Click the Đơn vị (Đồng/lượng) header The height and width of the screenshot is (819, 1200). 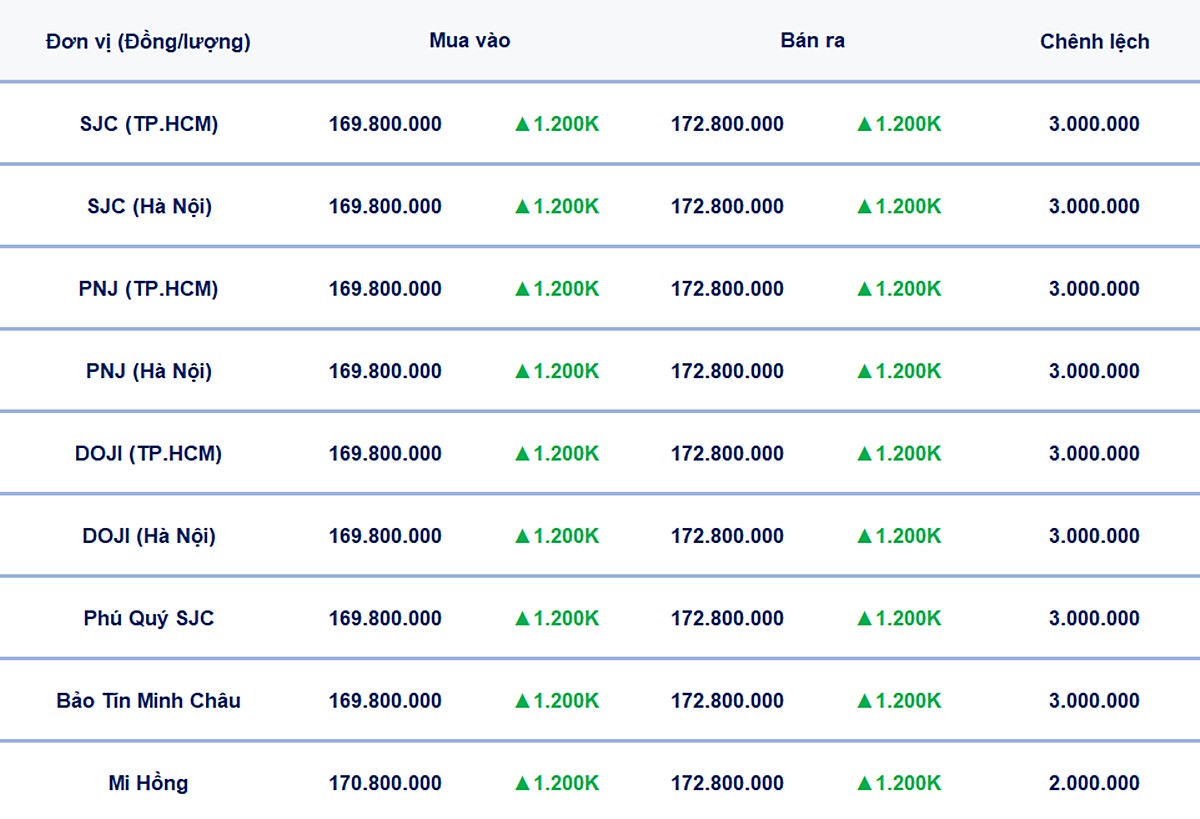pyautogui.click(x=148, y=42)
